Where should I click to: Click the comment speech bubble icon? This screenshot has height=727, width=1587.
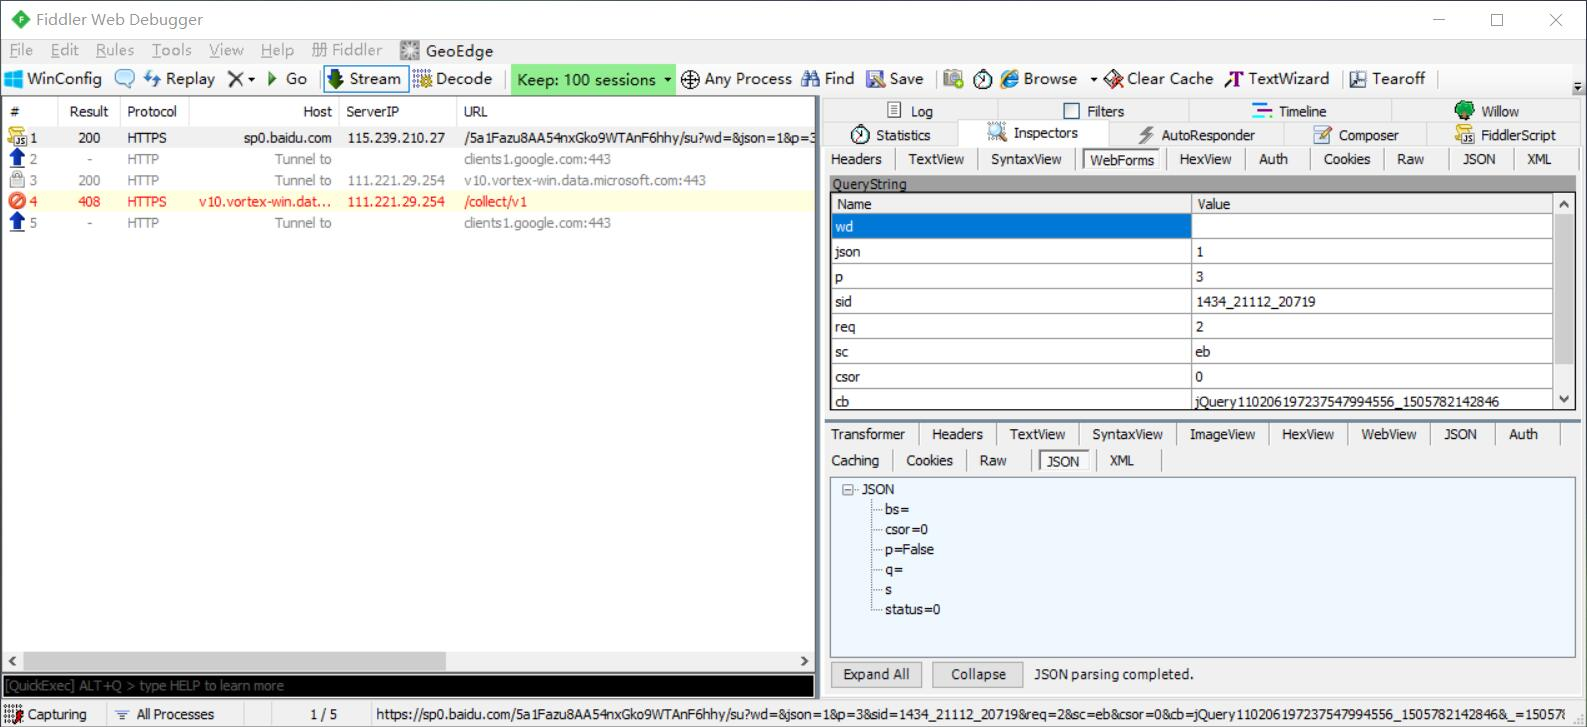tap(124, 79)
